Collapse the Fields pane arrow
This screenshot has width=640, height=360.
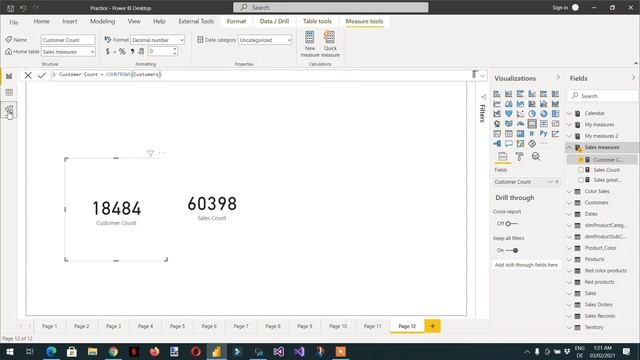coord(633,78)
